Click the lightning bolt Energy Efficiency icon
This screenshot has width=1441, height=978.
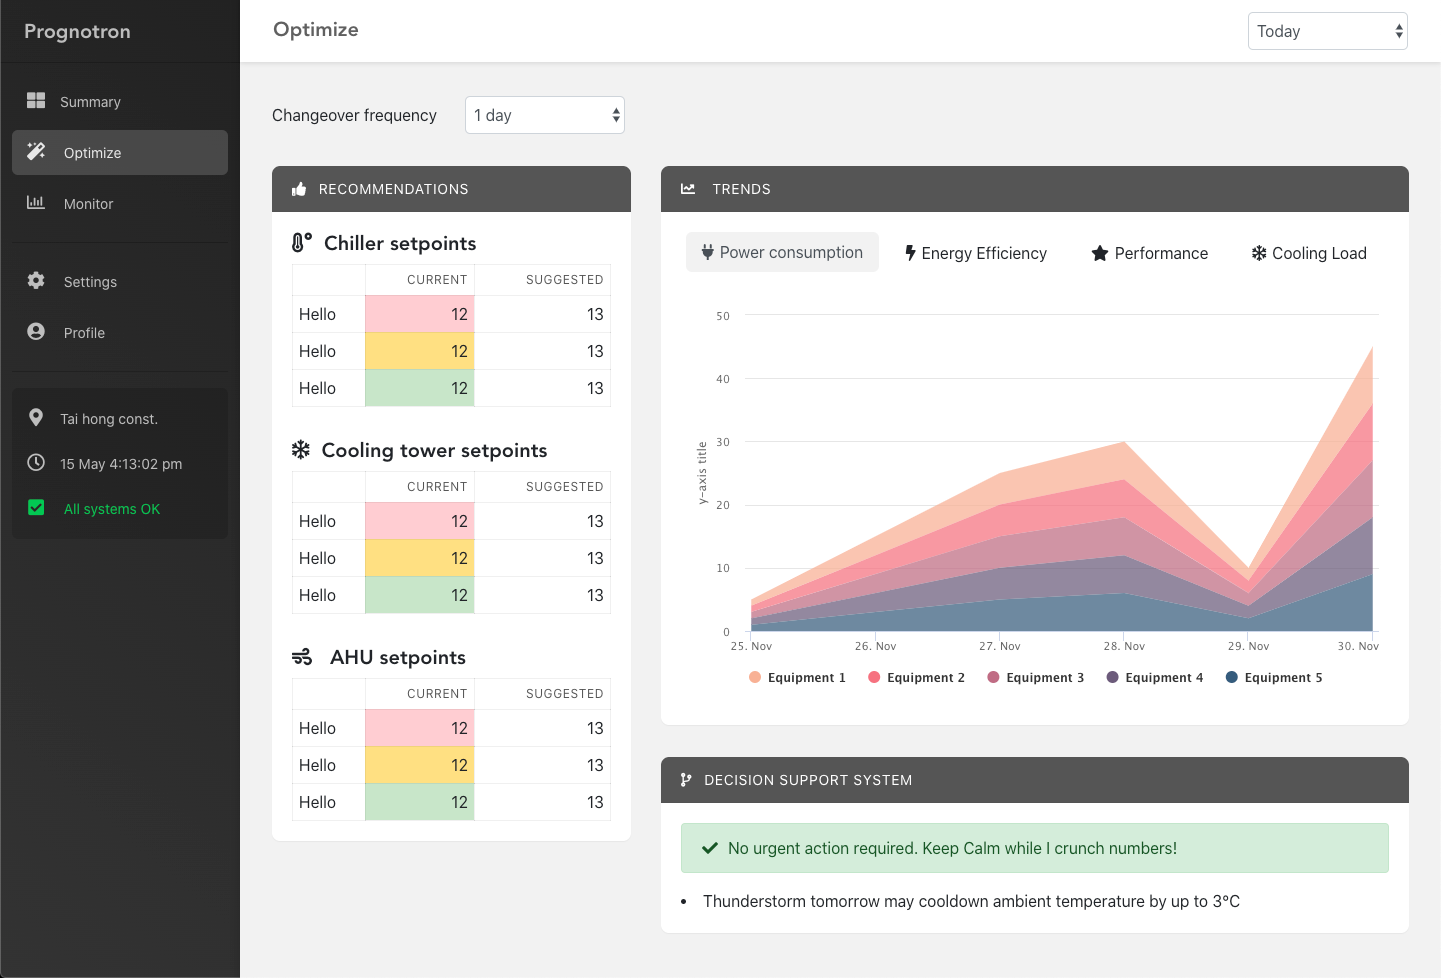tap(911, 253)
